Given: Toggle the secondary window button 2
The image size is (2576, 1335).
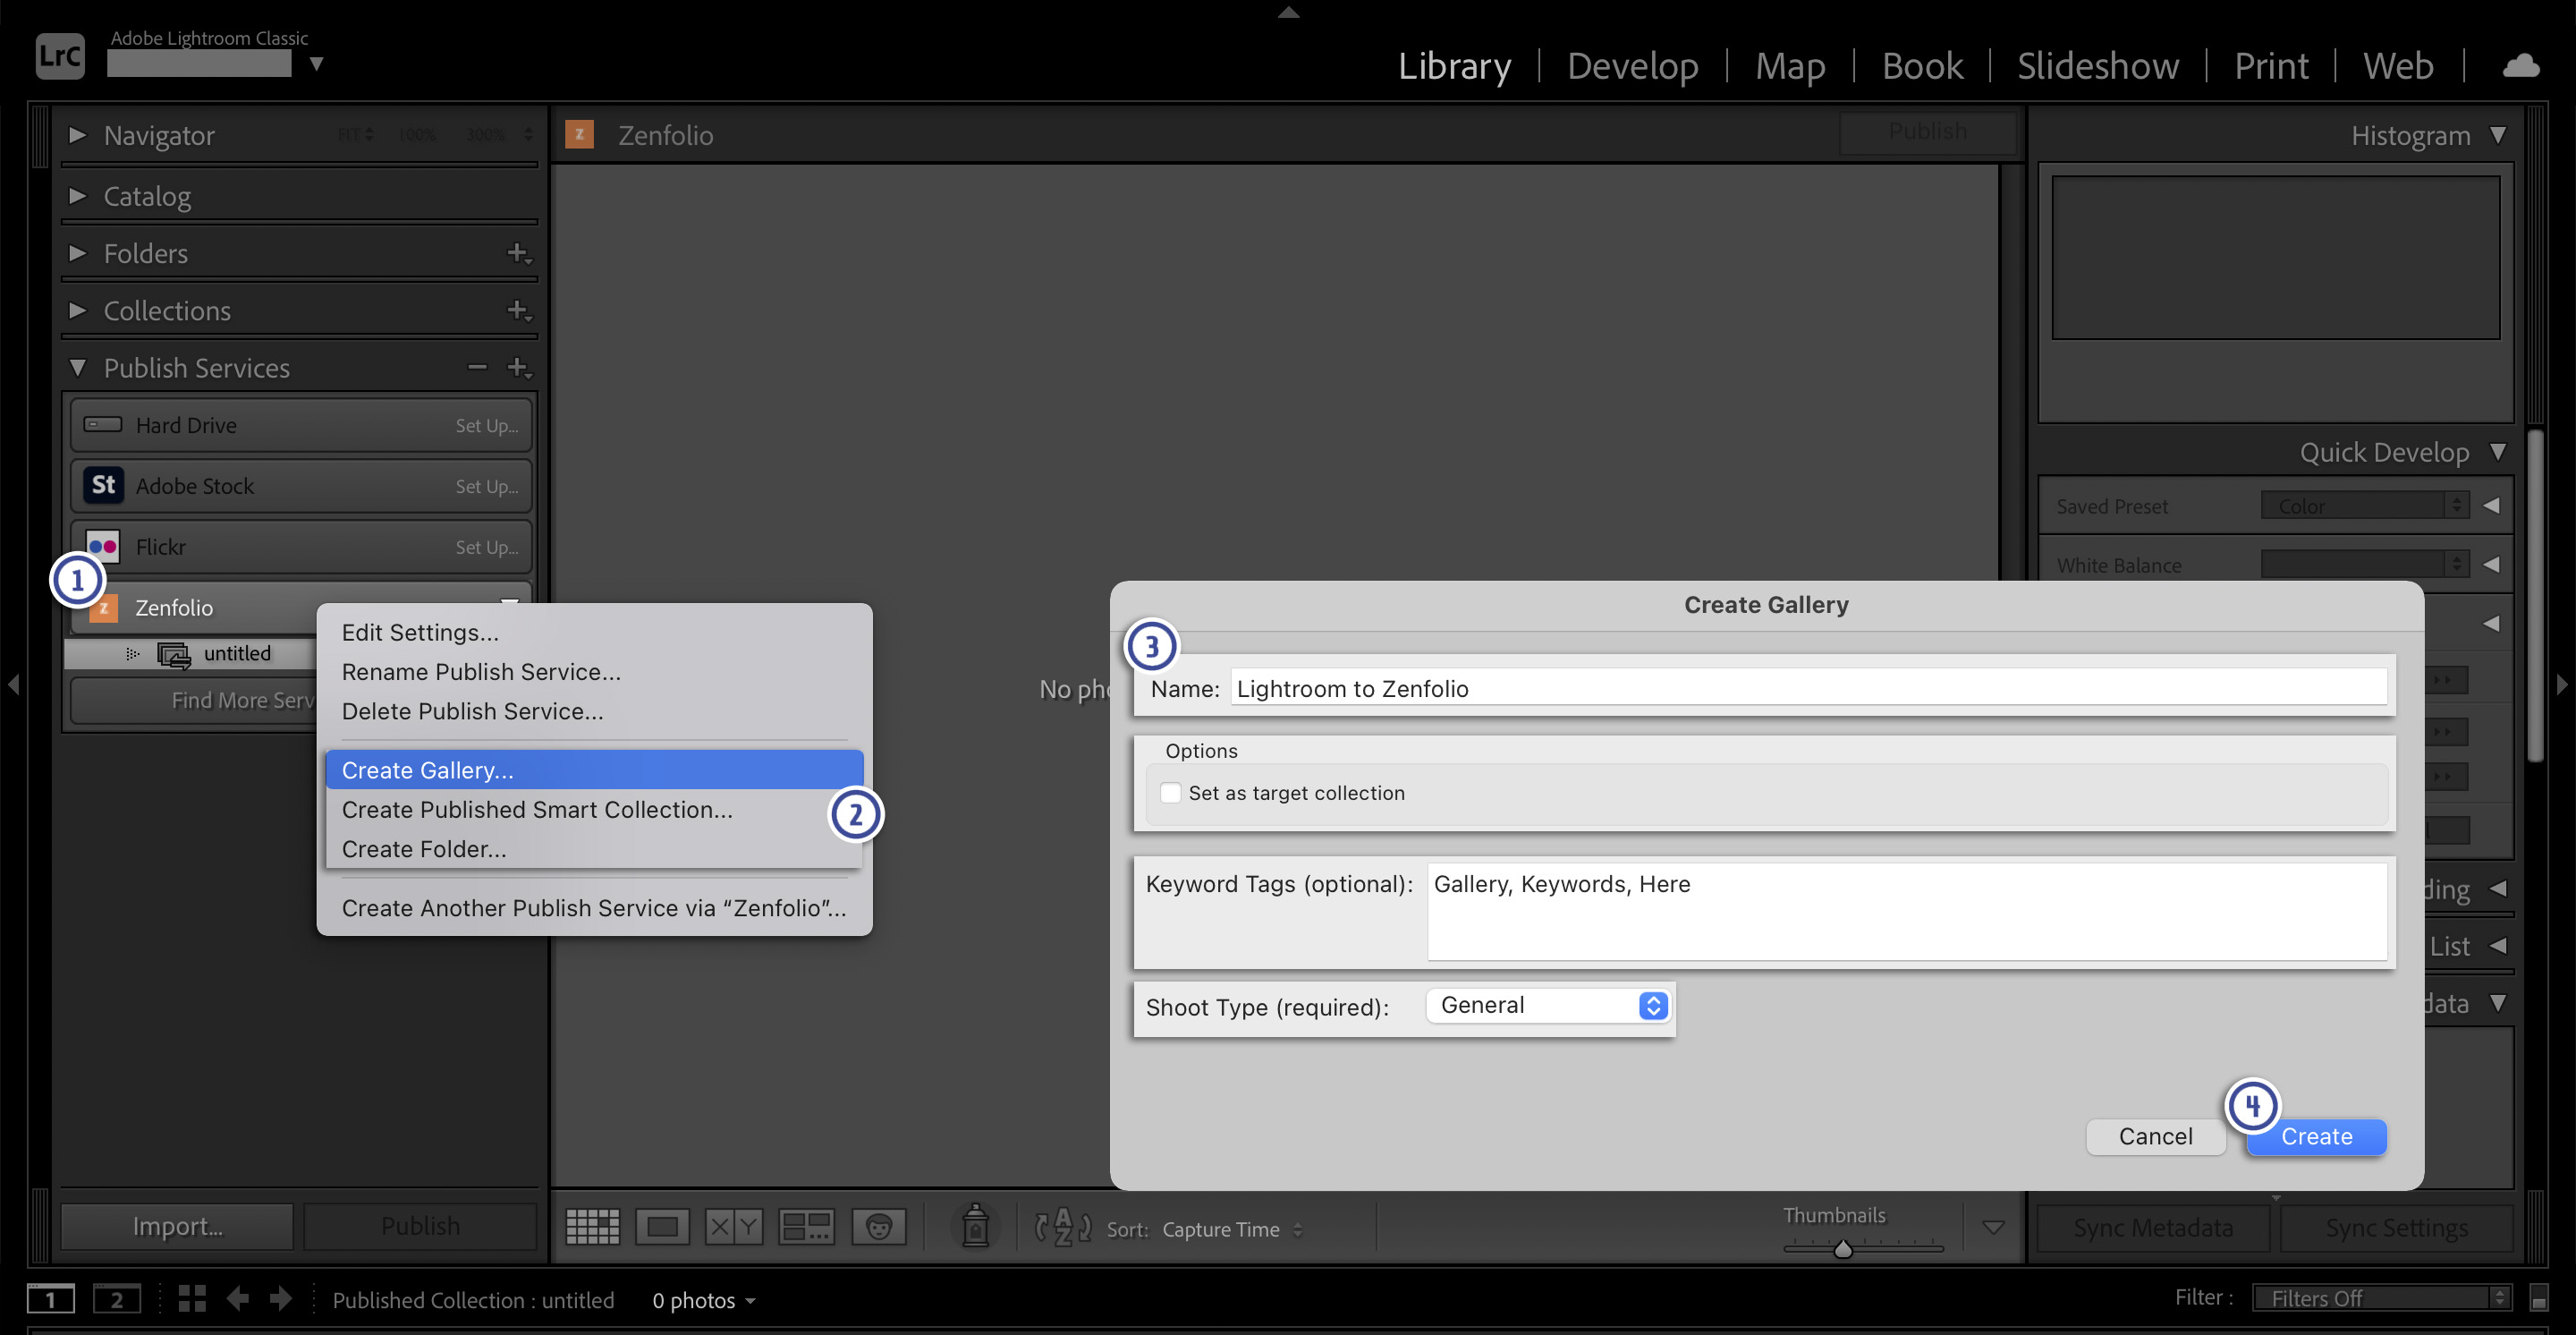Looking at the screenshot, I should [117, 1298].
